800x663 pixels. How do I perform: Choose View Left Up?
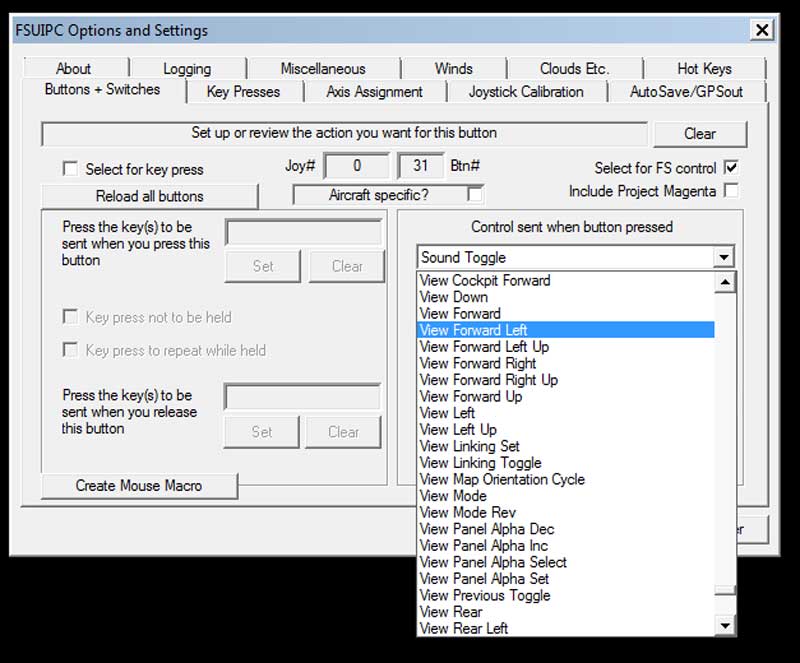(x=566, y=429)
